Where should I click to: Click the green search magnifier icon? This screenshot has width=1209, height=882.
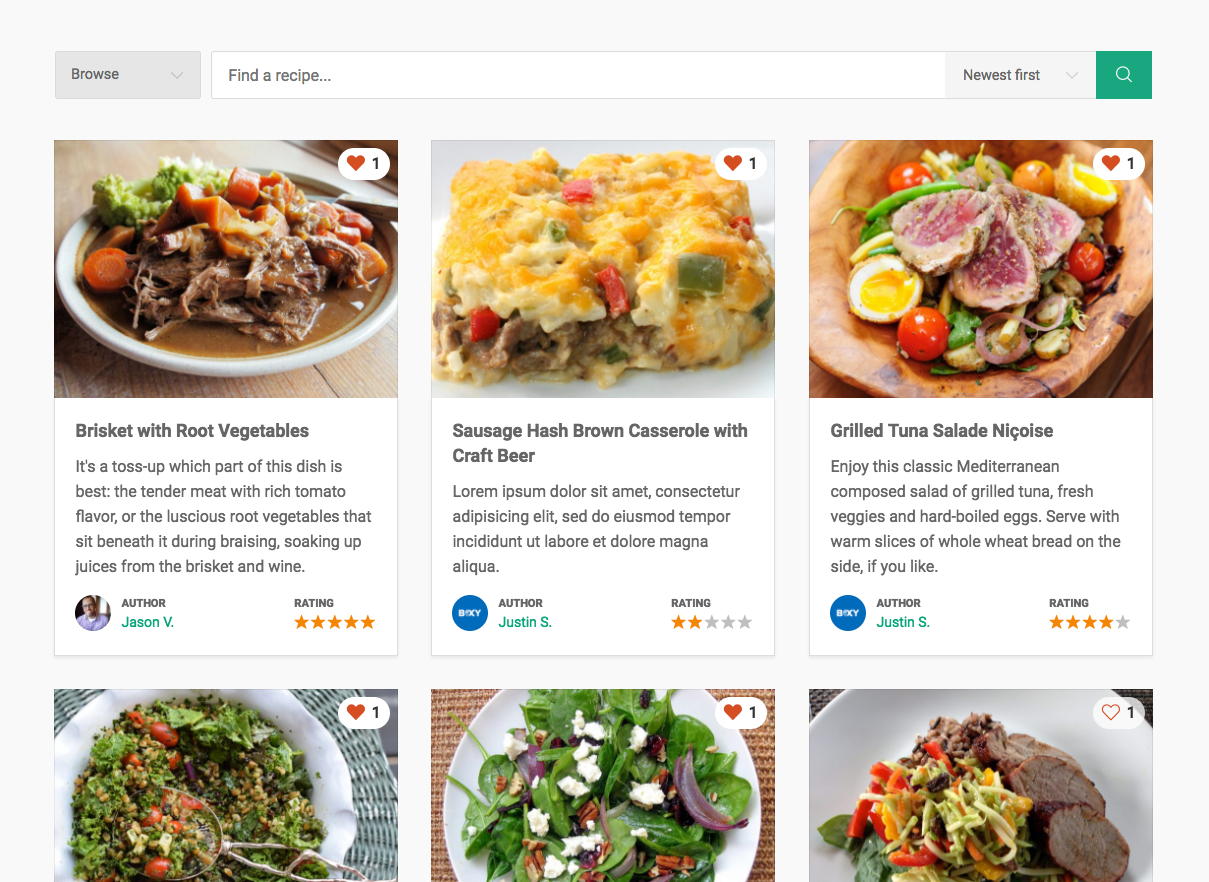(1123, 74)
